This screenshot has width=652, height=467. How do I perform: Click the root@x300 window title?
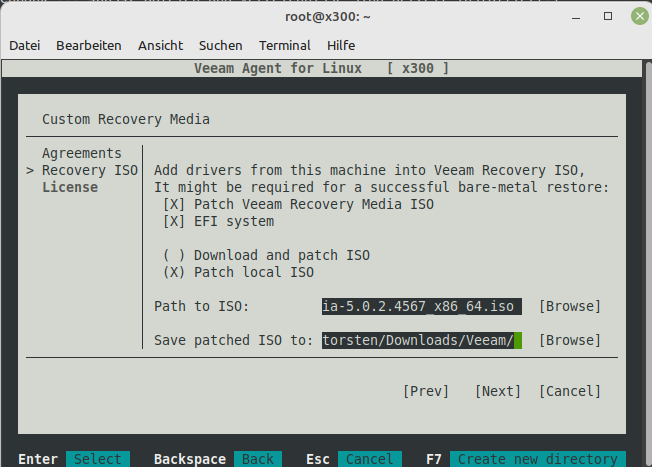328,17
